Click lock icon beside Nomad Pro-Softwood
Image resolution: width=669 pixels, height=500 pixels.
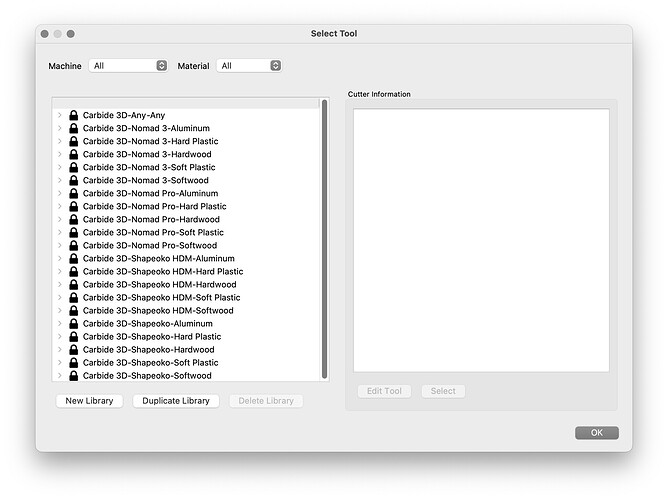pyautogui.click(x=74, y=245)
